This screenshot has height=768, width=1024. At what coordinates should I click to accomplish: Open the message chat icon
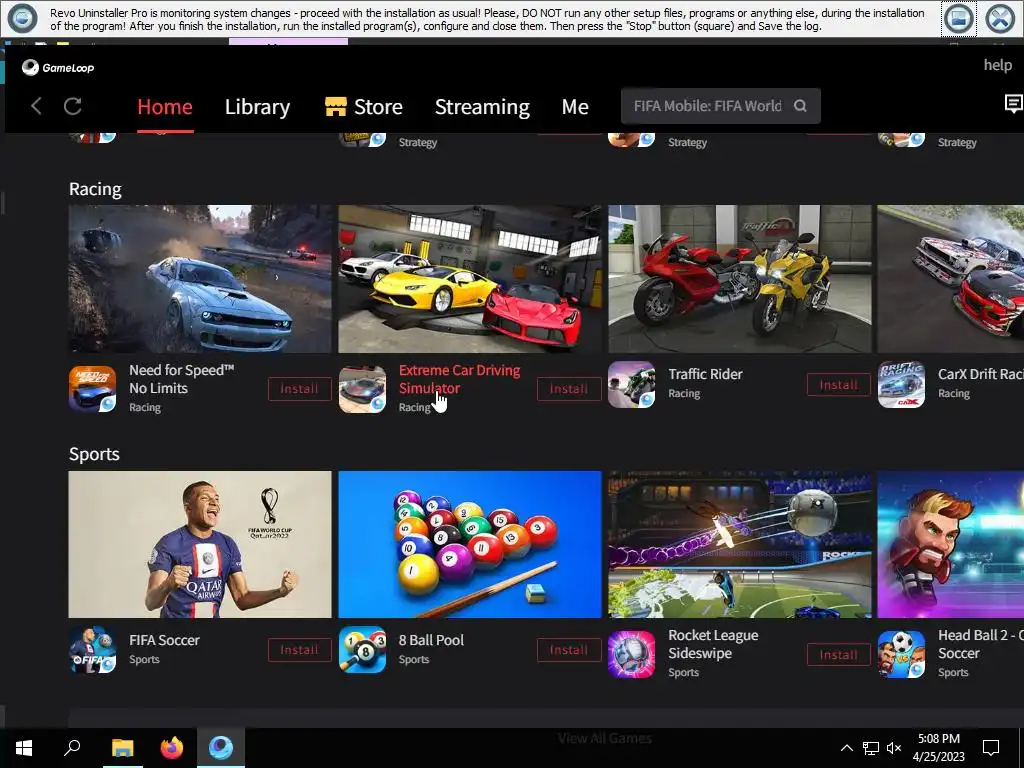(1014, 103)
